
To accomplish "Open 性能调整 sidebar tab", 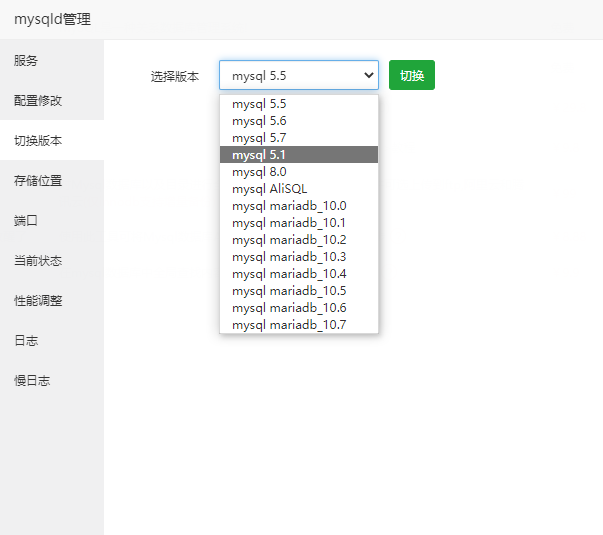I will tap(52, 300).
